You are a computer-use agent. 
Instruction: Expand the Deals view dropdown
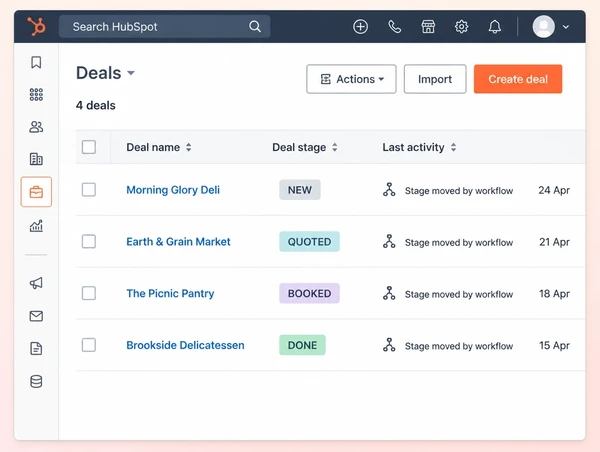(x=131, y=73)
